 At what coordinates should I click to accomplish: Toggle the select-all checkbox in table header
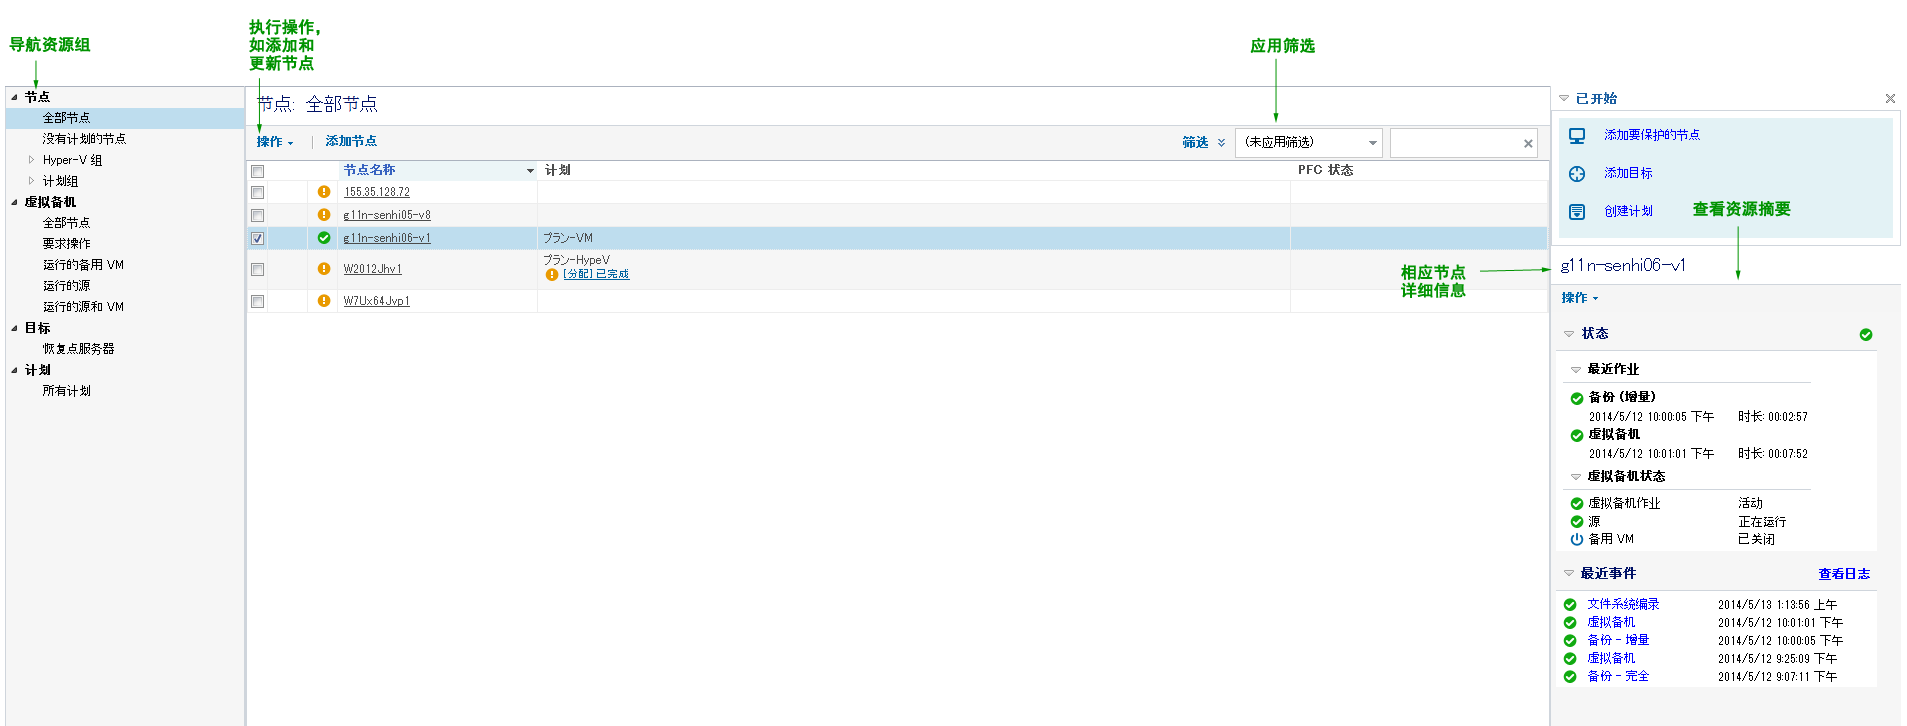coord(258,171)
